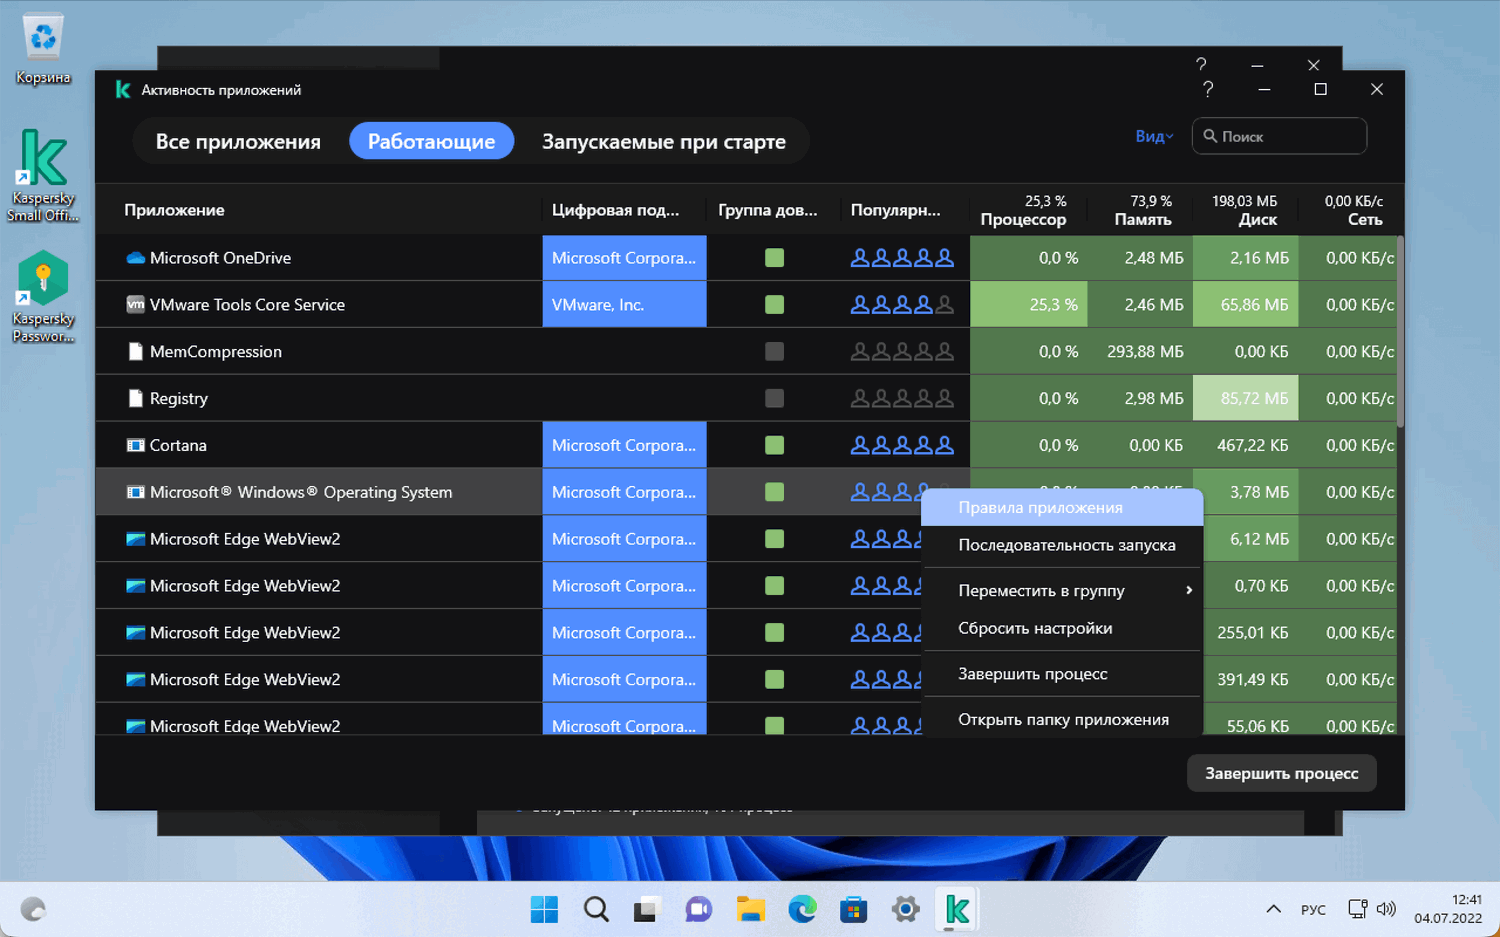
Task: Launch Microsoft Edge from the taskbar
Action: [x=802, y=910]
